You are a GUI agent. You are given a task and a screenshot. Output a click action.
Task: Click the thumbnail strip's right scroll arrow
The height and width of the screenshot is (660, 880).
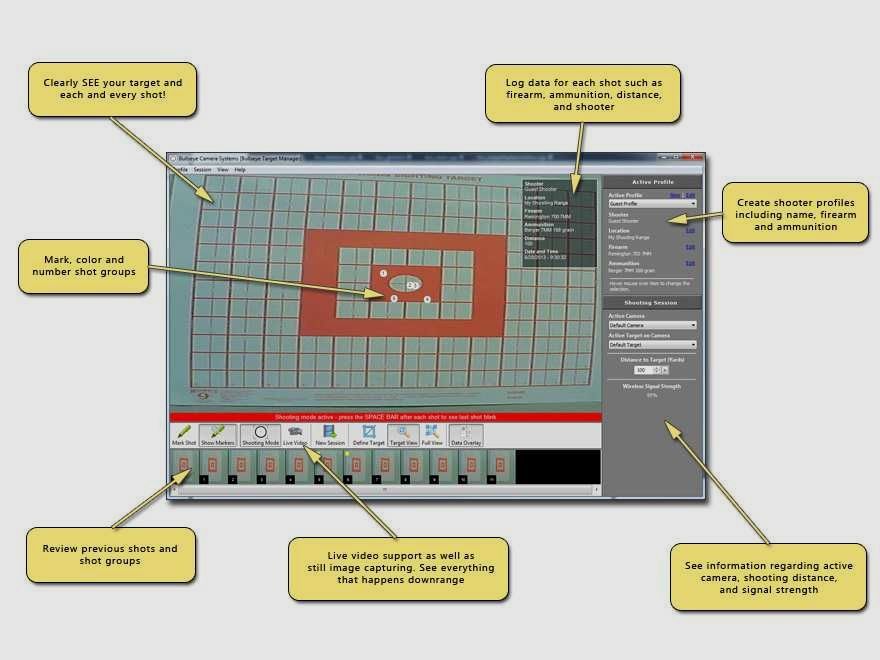[596, 490]
